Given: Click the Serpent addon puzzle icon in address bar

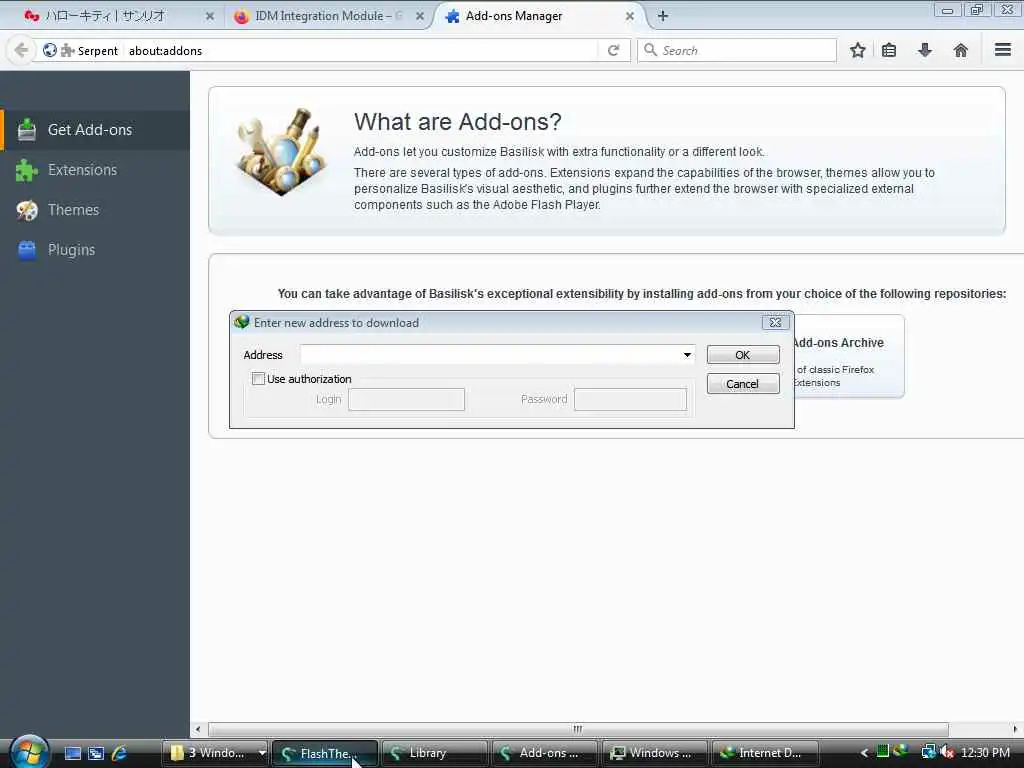Looking at the screenshot, I should (67, 50).
